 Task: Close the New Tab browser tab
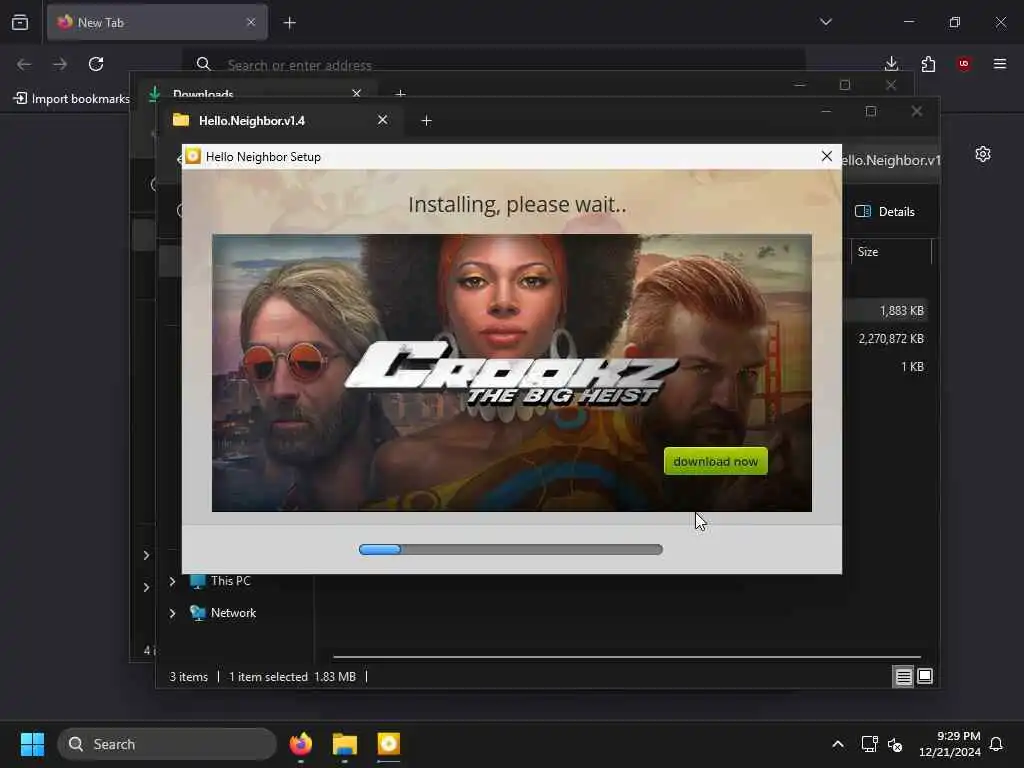click(251, 22)
